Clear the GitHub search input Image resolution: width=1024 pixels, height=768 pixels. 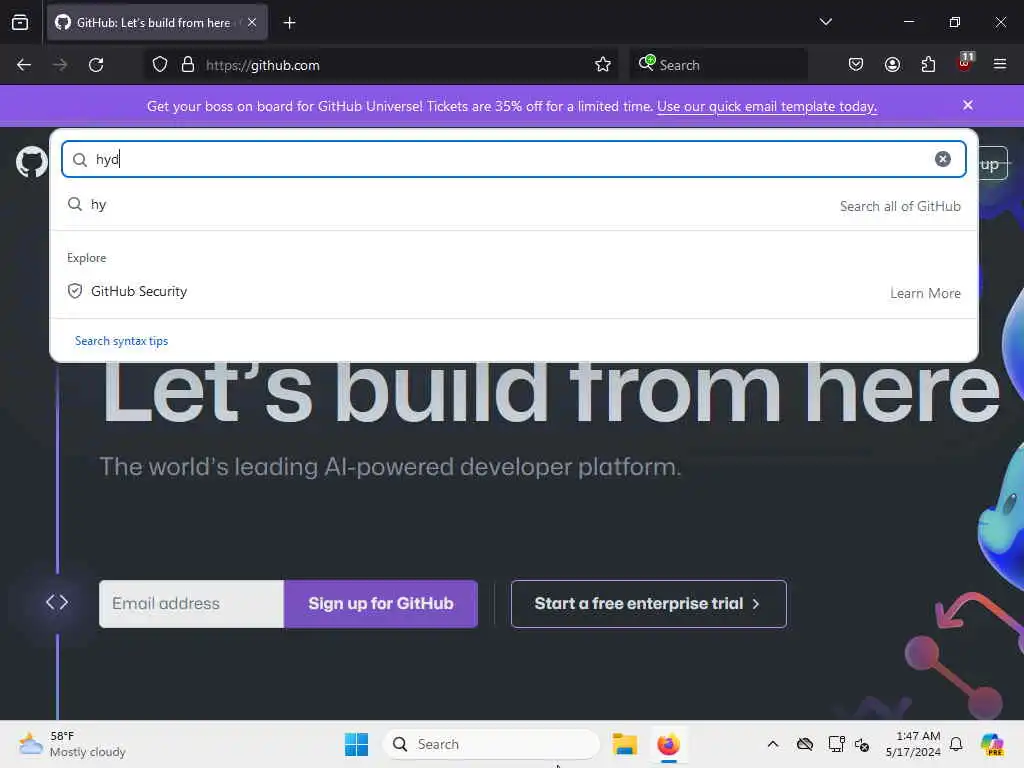[x=942, y=159]
